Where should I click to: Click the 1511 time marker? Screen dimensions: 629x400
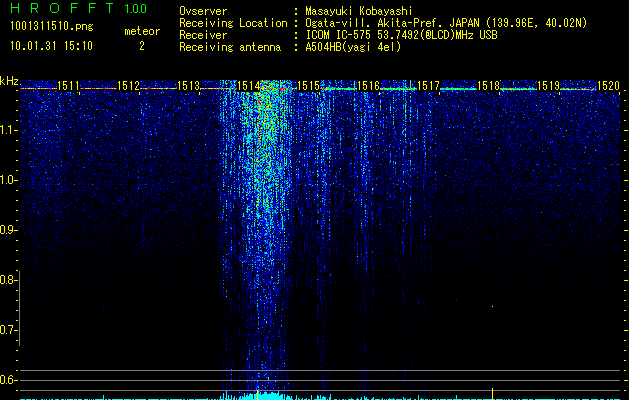[x=68, y=86]
